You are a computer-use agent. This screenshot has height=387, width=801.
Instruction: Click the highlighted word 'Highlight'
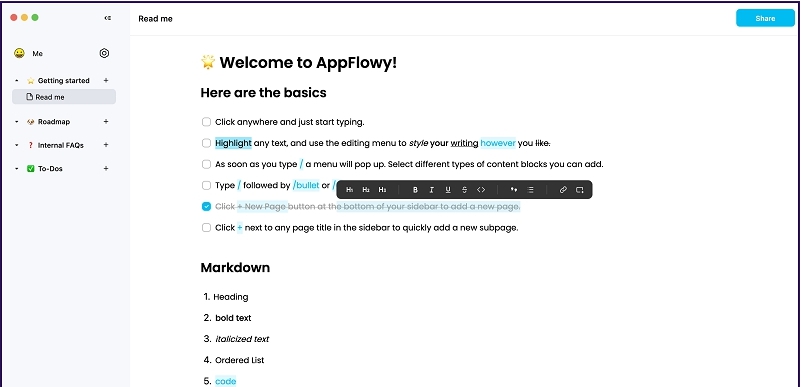pyautogui.click(x=233, y=143)
